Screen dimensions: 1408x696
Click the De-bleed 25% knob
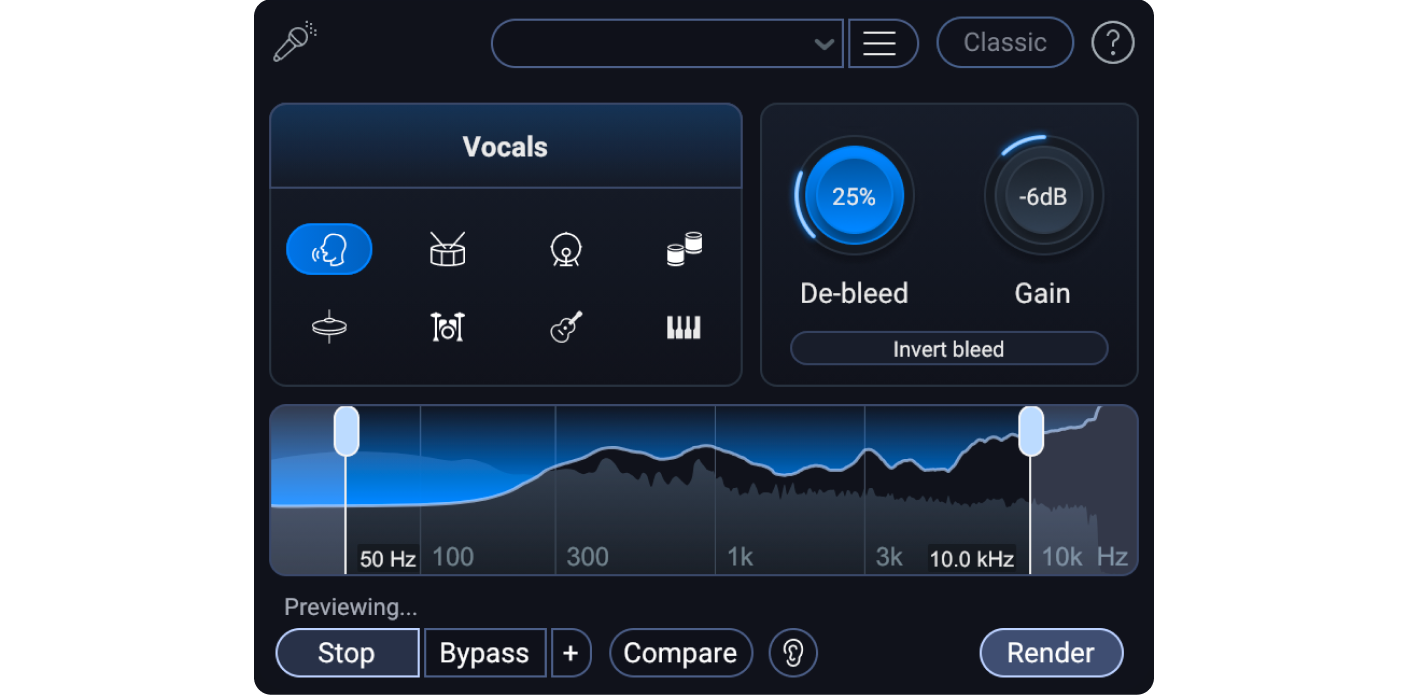coord(854,197)
